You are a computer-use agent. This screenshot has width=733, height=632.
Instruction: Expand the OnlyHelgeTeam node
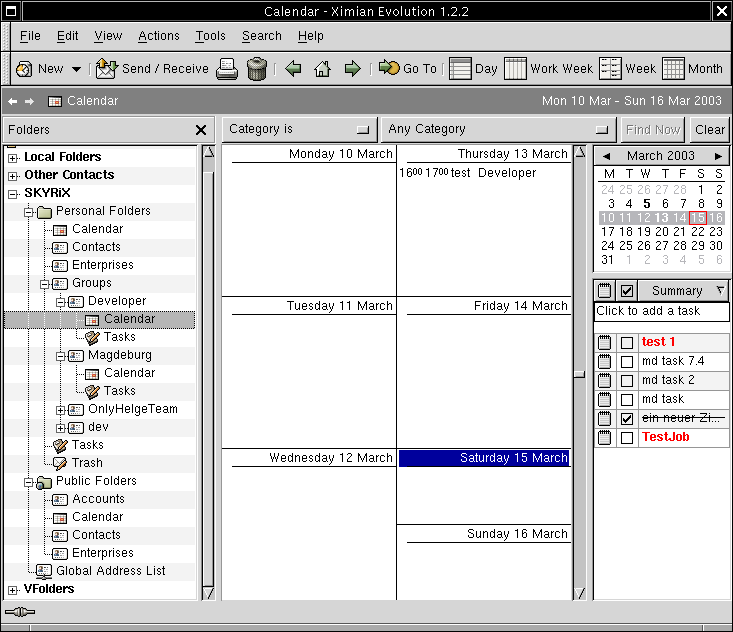61,410
